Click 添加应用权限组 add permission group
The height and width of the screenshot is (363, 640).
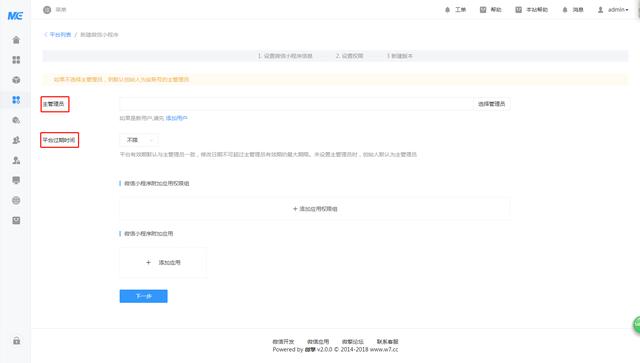(x=315, y=209)
